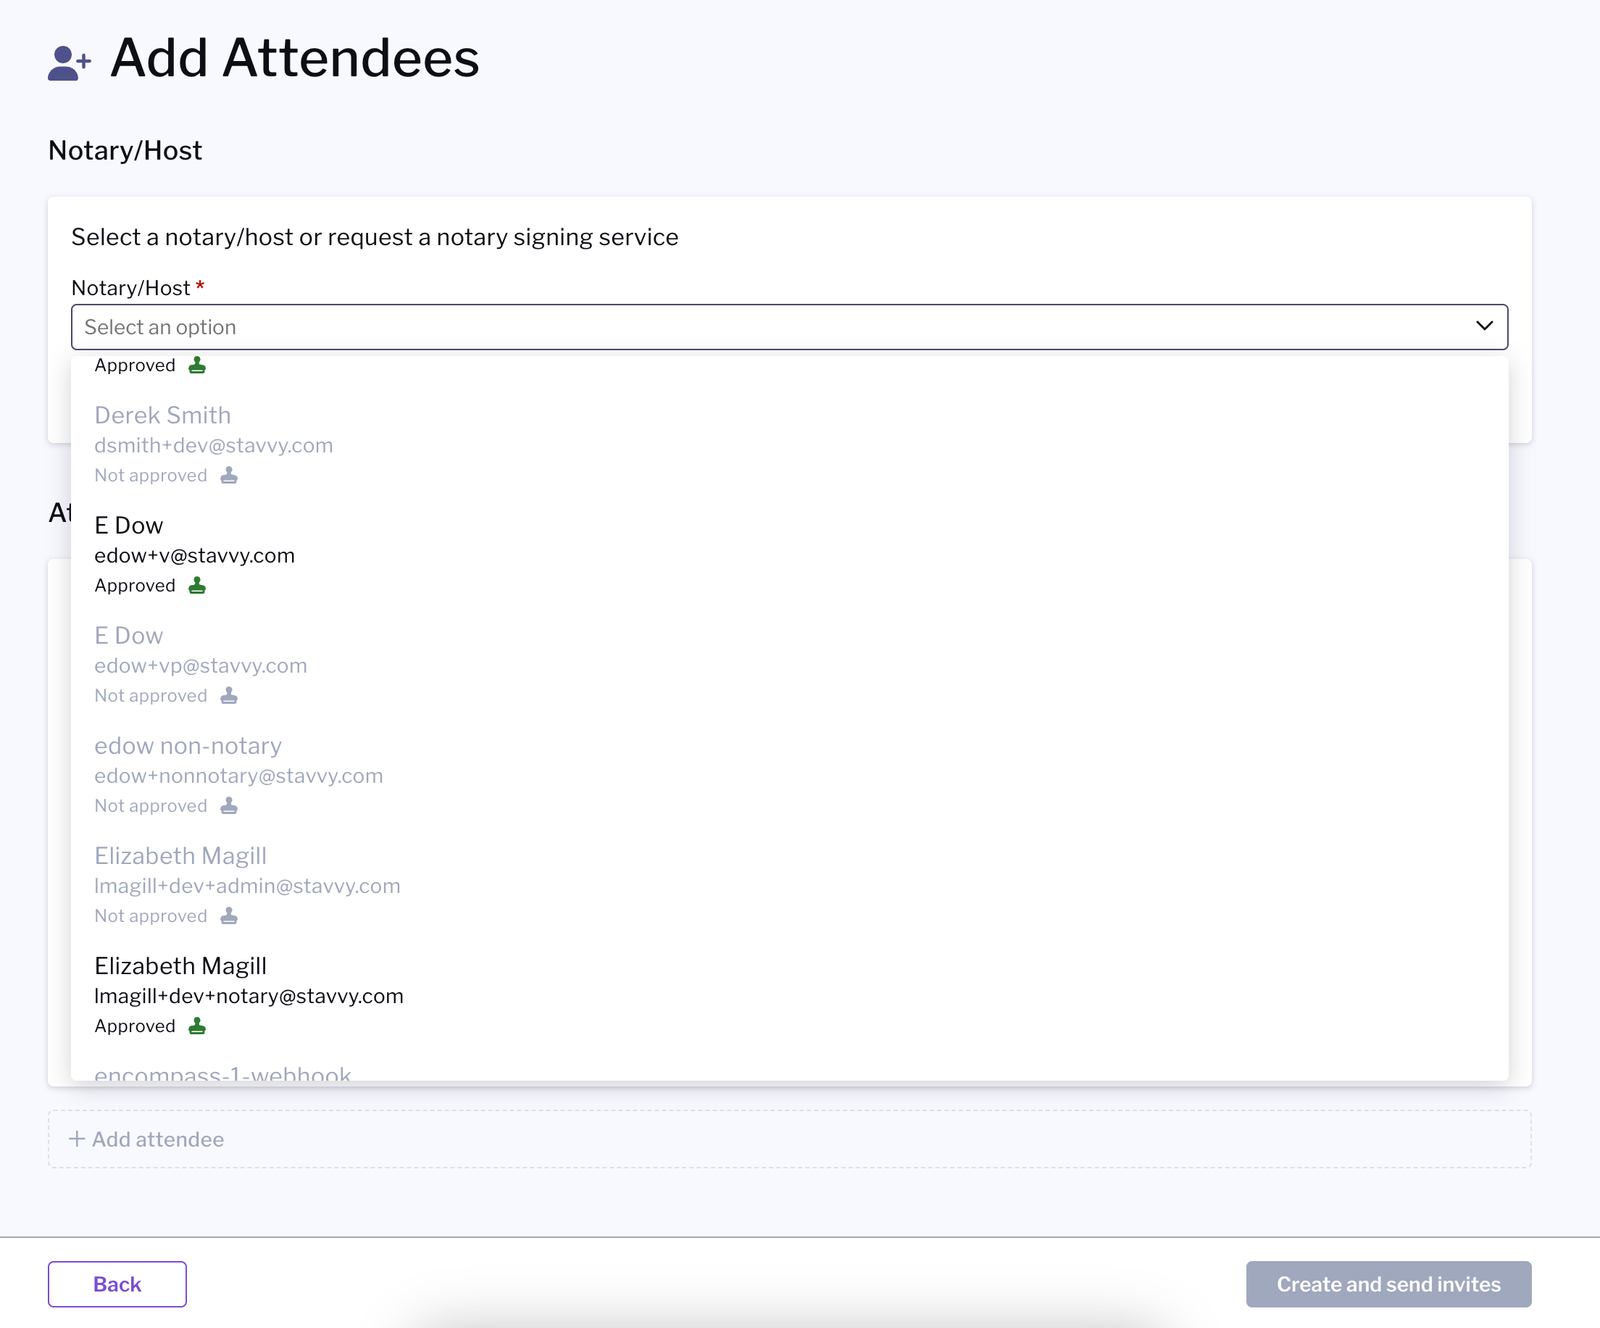Click gray stamp icon under edow+vp@stavvy.com
1600x1328 pixels.
[229, 695]
